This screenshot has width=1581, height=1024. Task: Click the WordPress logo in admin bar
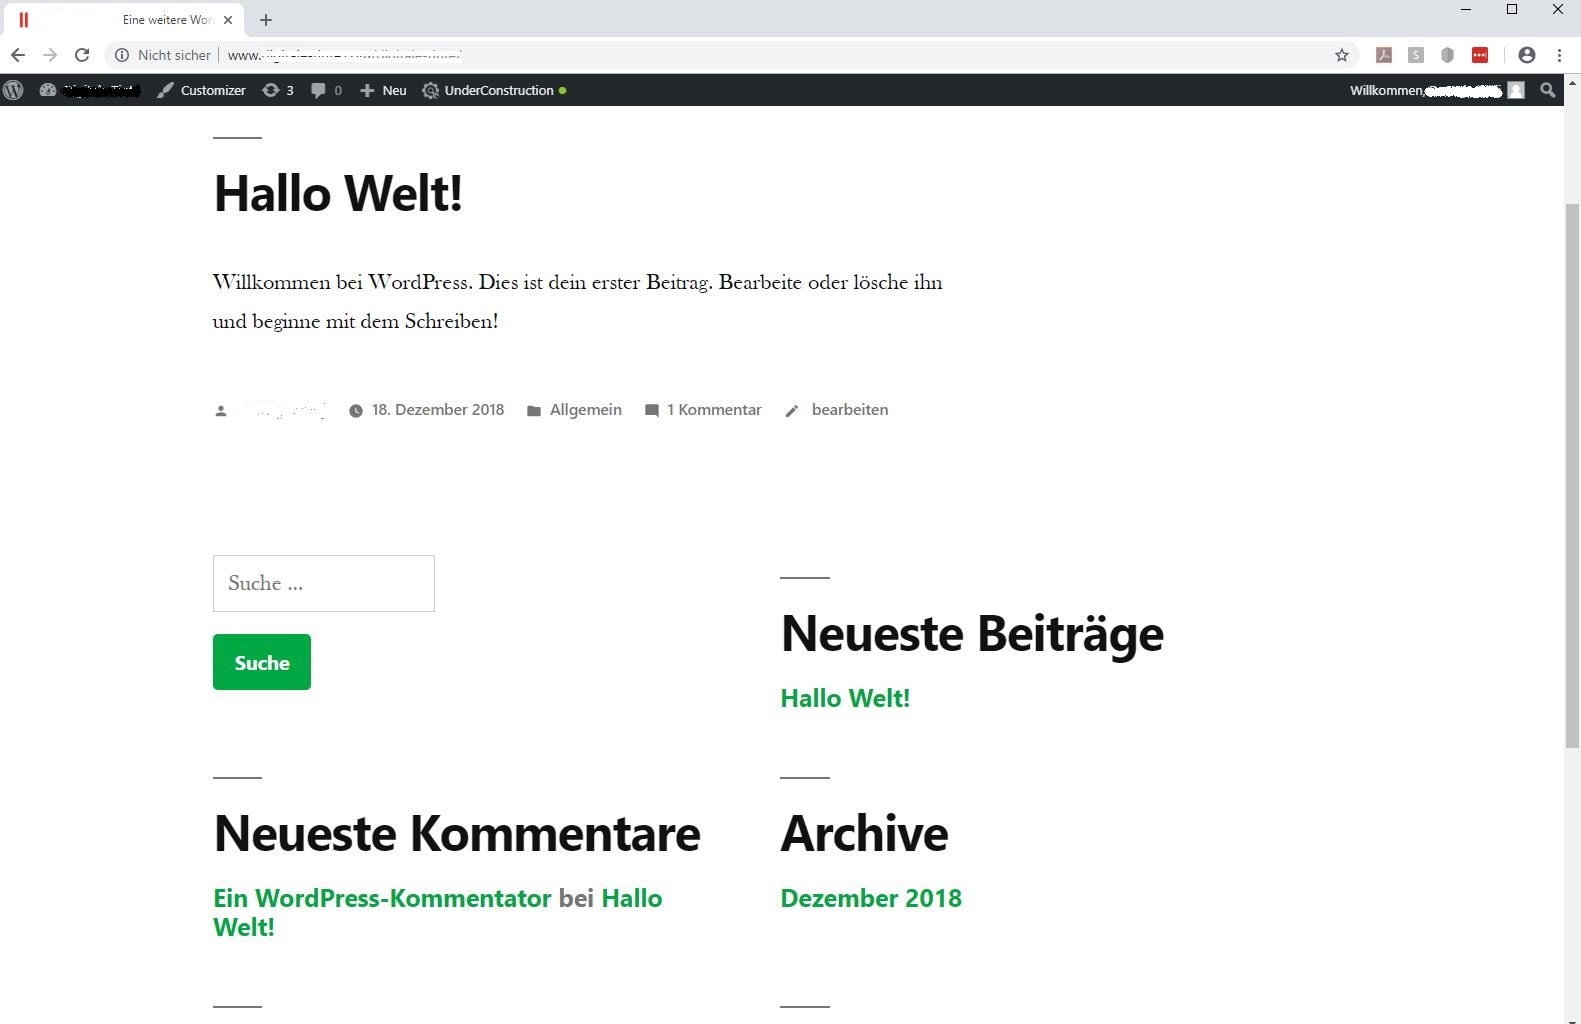tap(13, 90)
